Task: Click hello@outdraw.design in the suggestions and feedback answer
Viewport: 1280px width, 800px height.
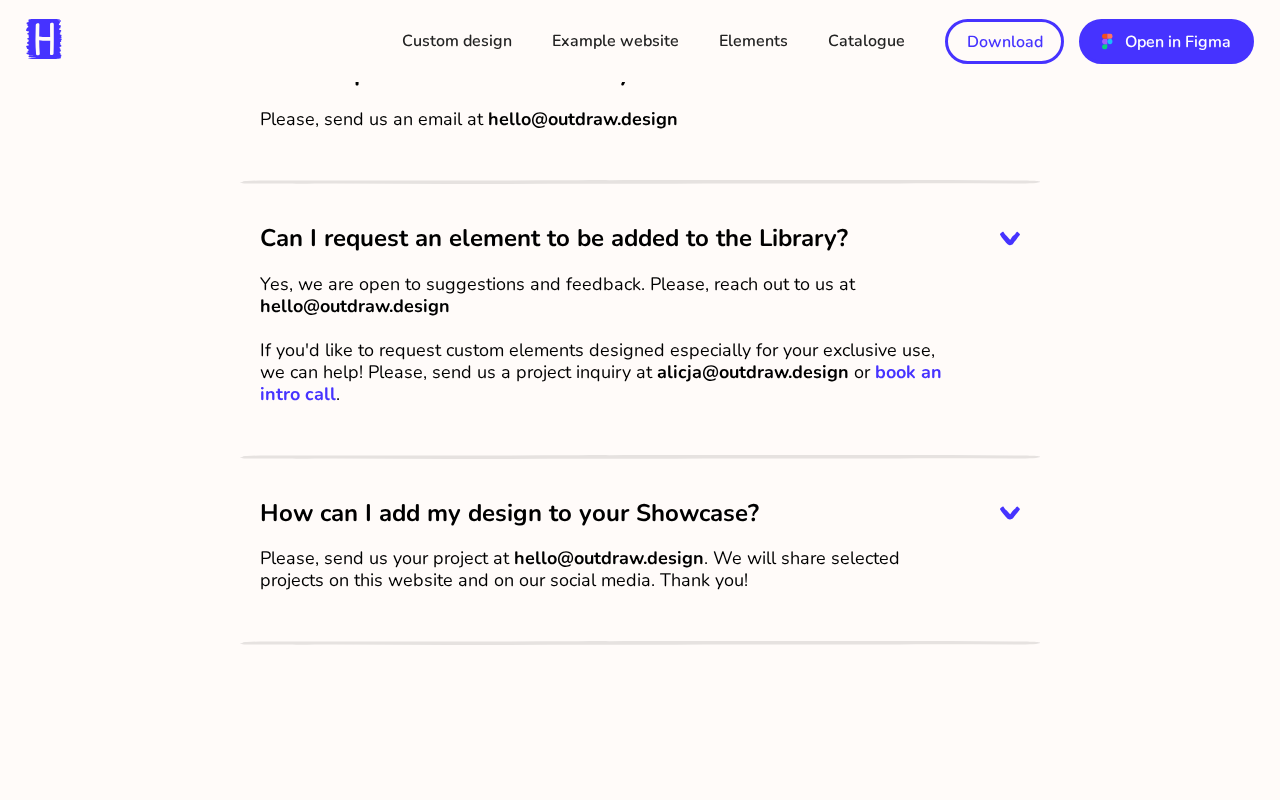Action: point(355,306)
